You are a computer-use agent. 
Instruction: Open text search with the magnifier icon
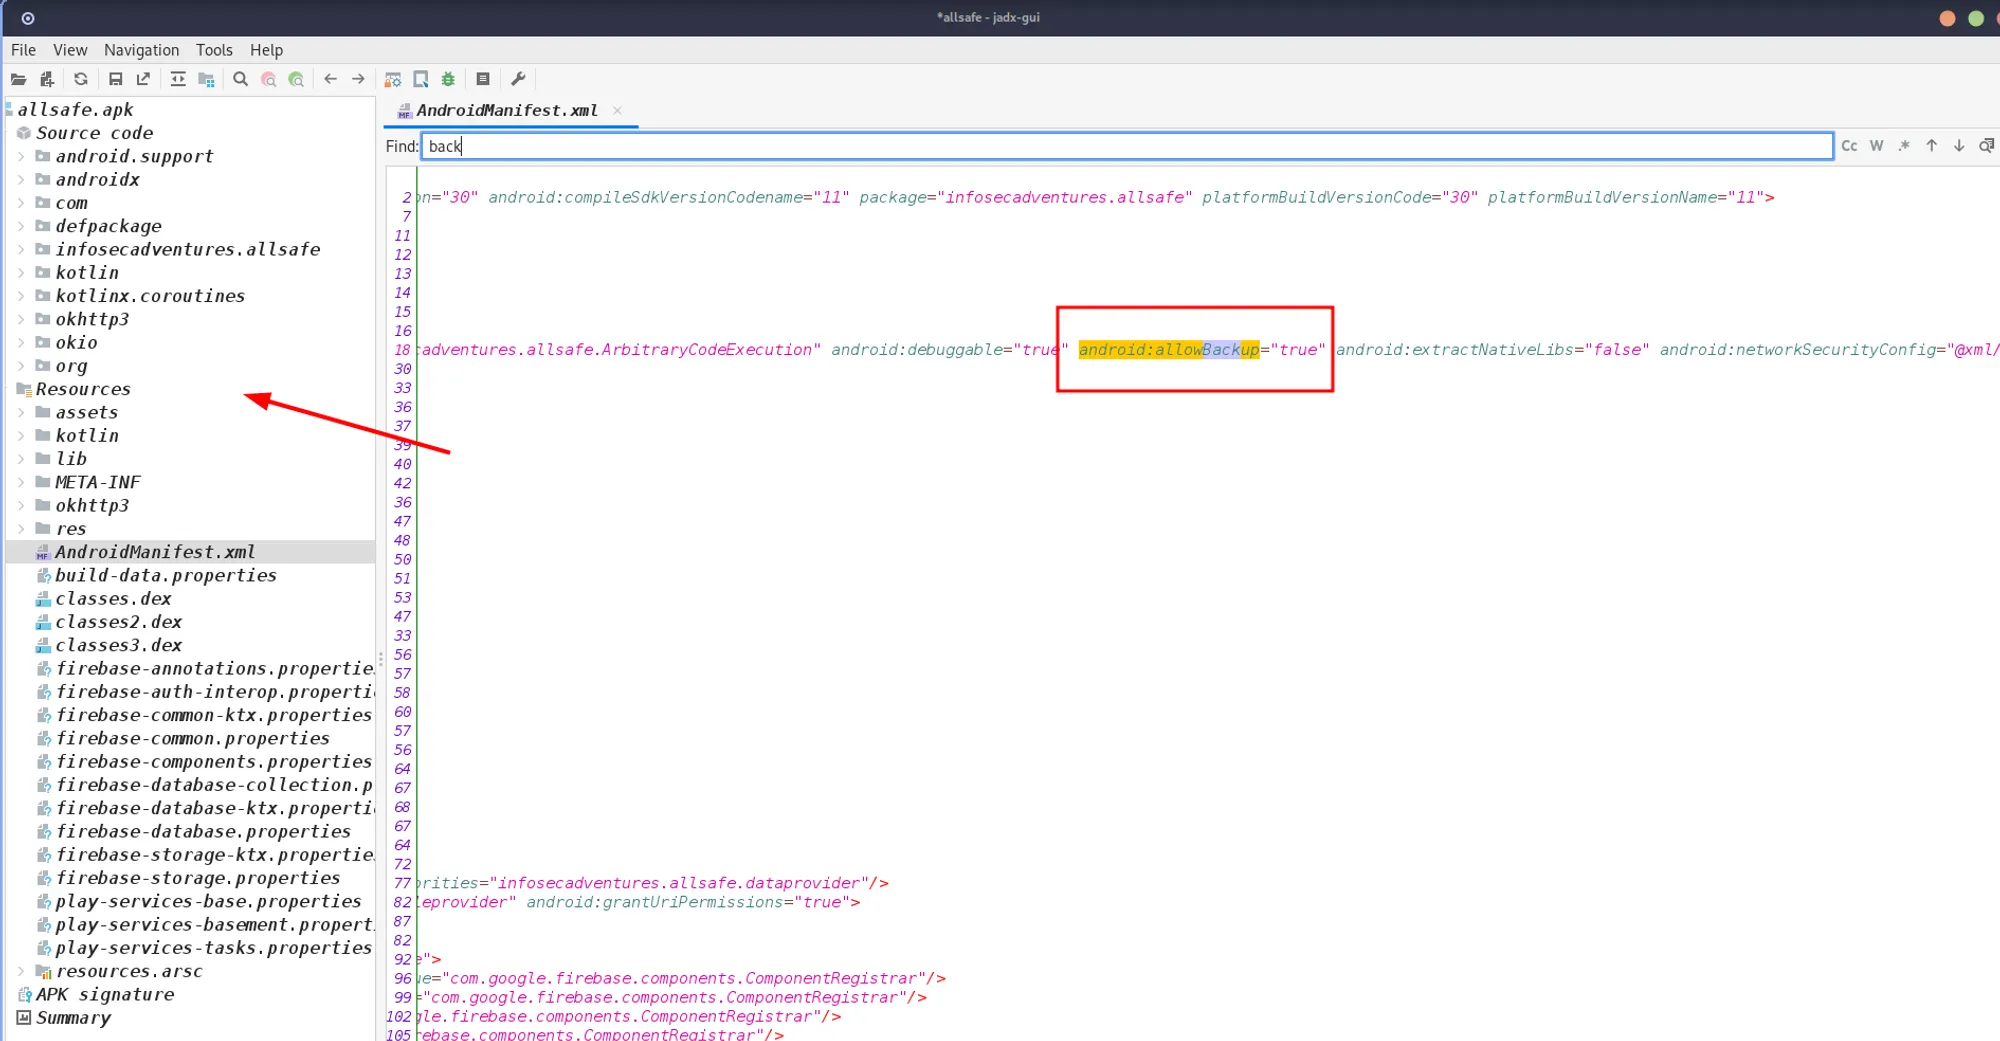(x=240, y=79)
